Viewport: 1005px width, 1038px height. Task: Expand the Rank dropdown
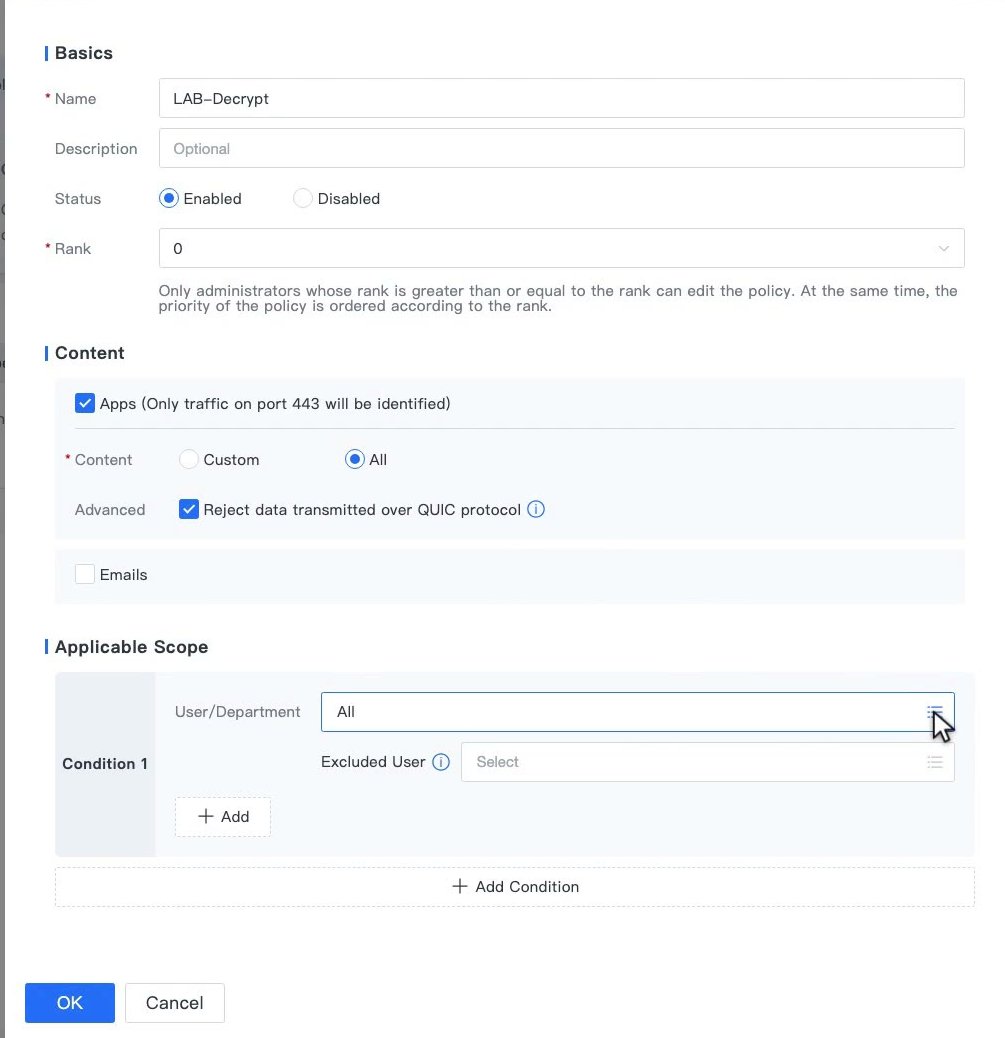click(561, 248)
